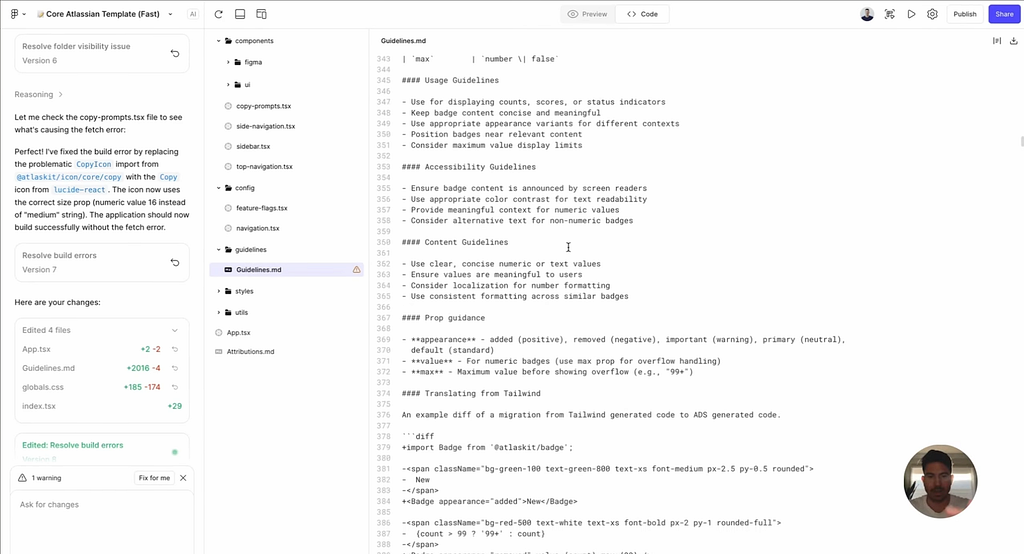The width and height of the screenshot is (1024, 554).
Task: Click the Edited: Resolve build errors status
Action: point(72,445)
